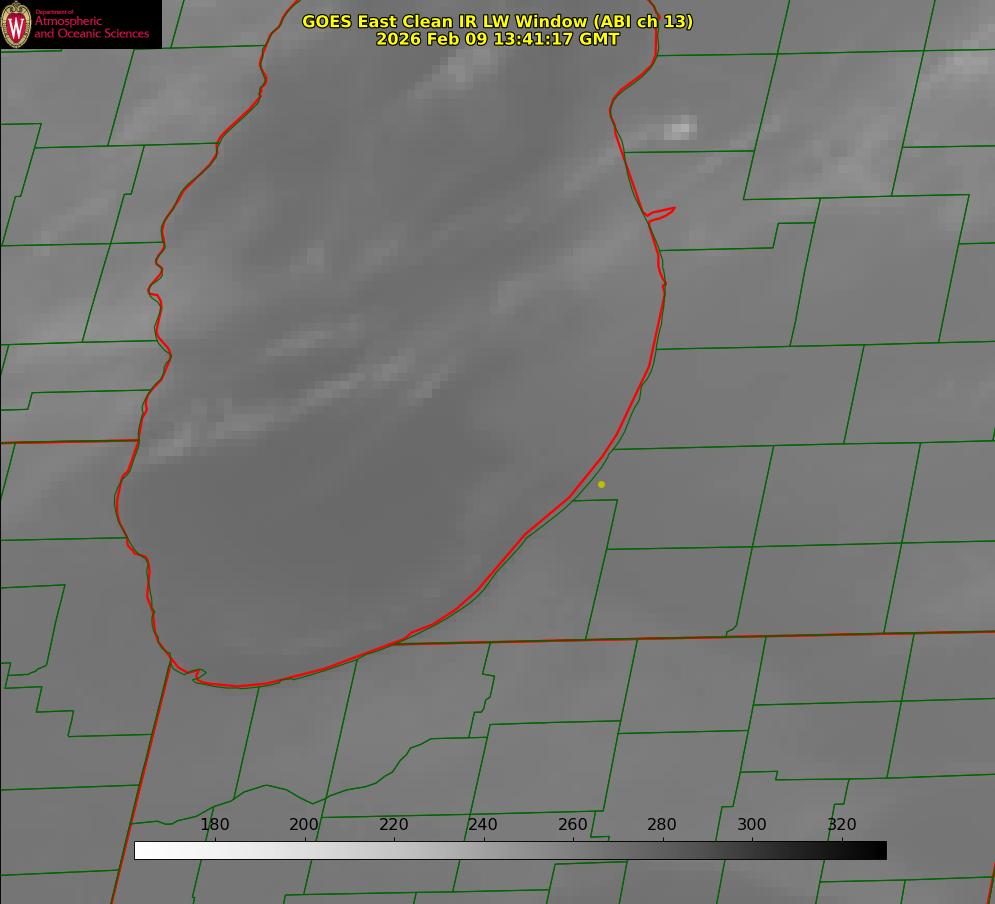Click the 200 tick label on the colorbar

click(x=304, y=825)
